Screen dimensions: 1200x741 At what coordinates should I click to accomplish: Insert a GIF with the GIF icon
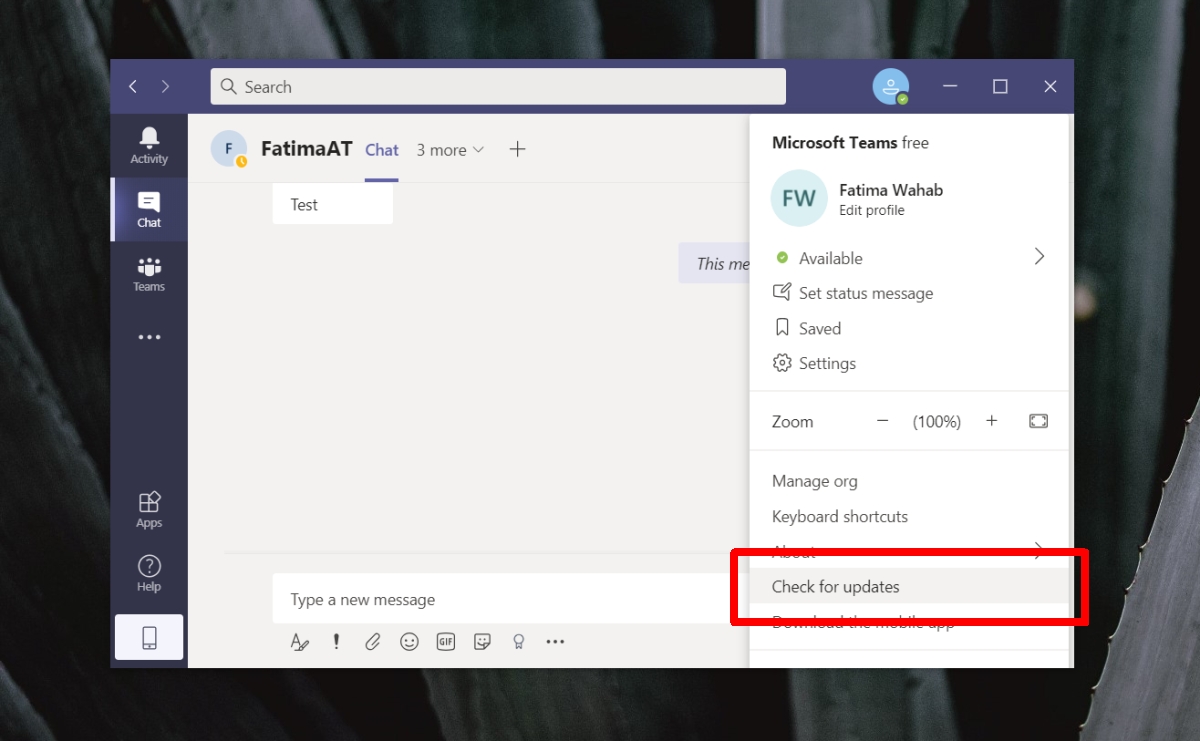coord(445,642)
